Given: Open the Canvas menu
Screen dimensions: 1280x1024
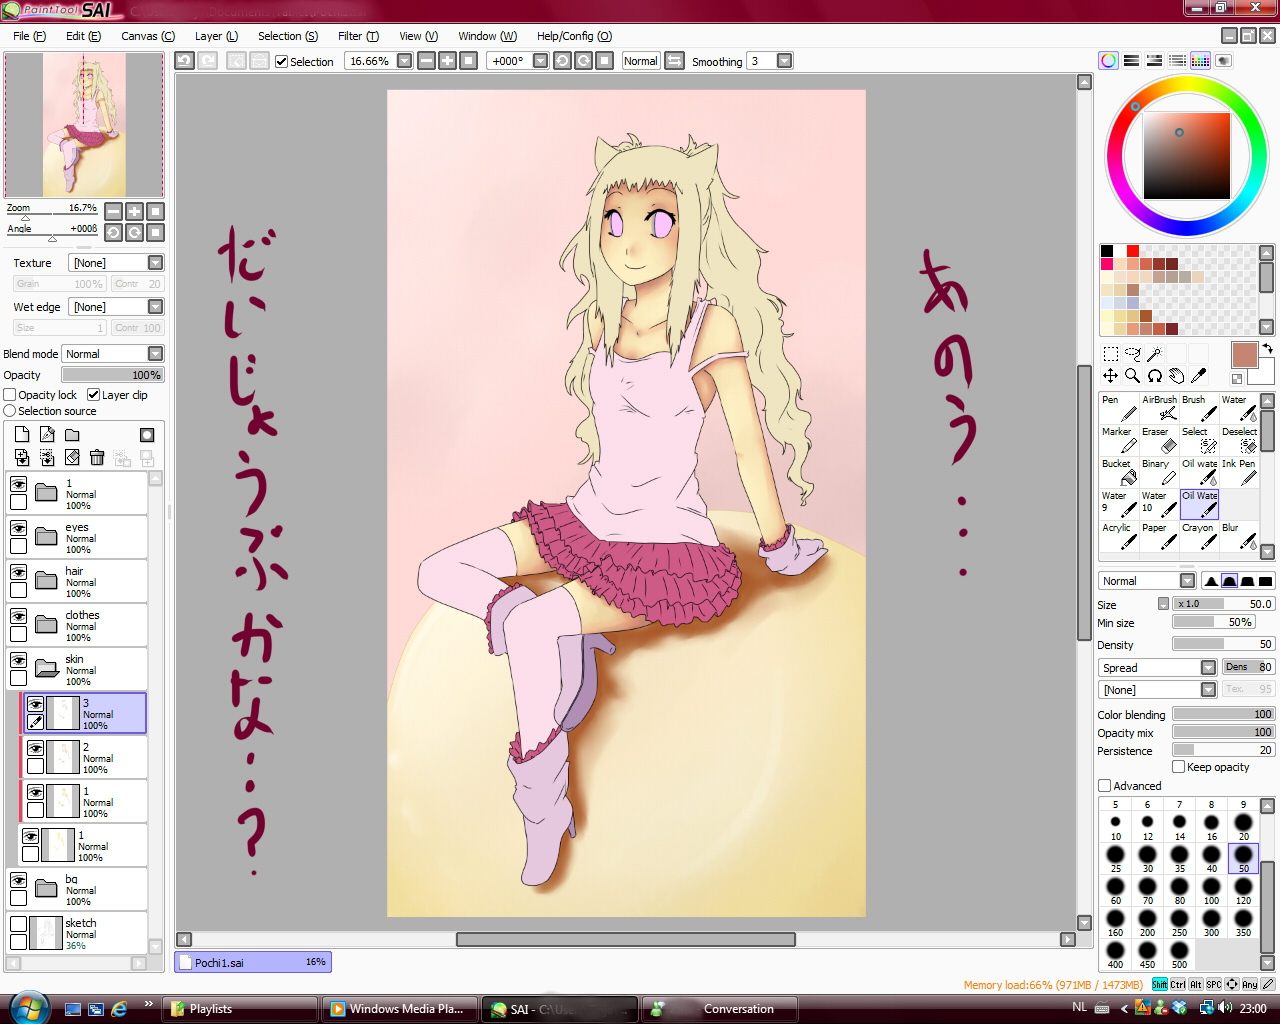Looking at the screenshot, I should pos(147,36).
